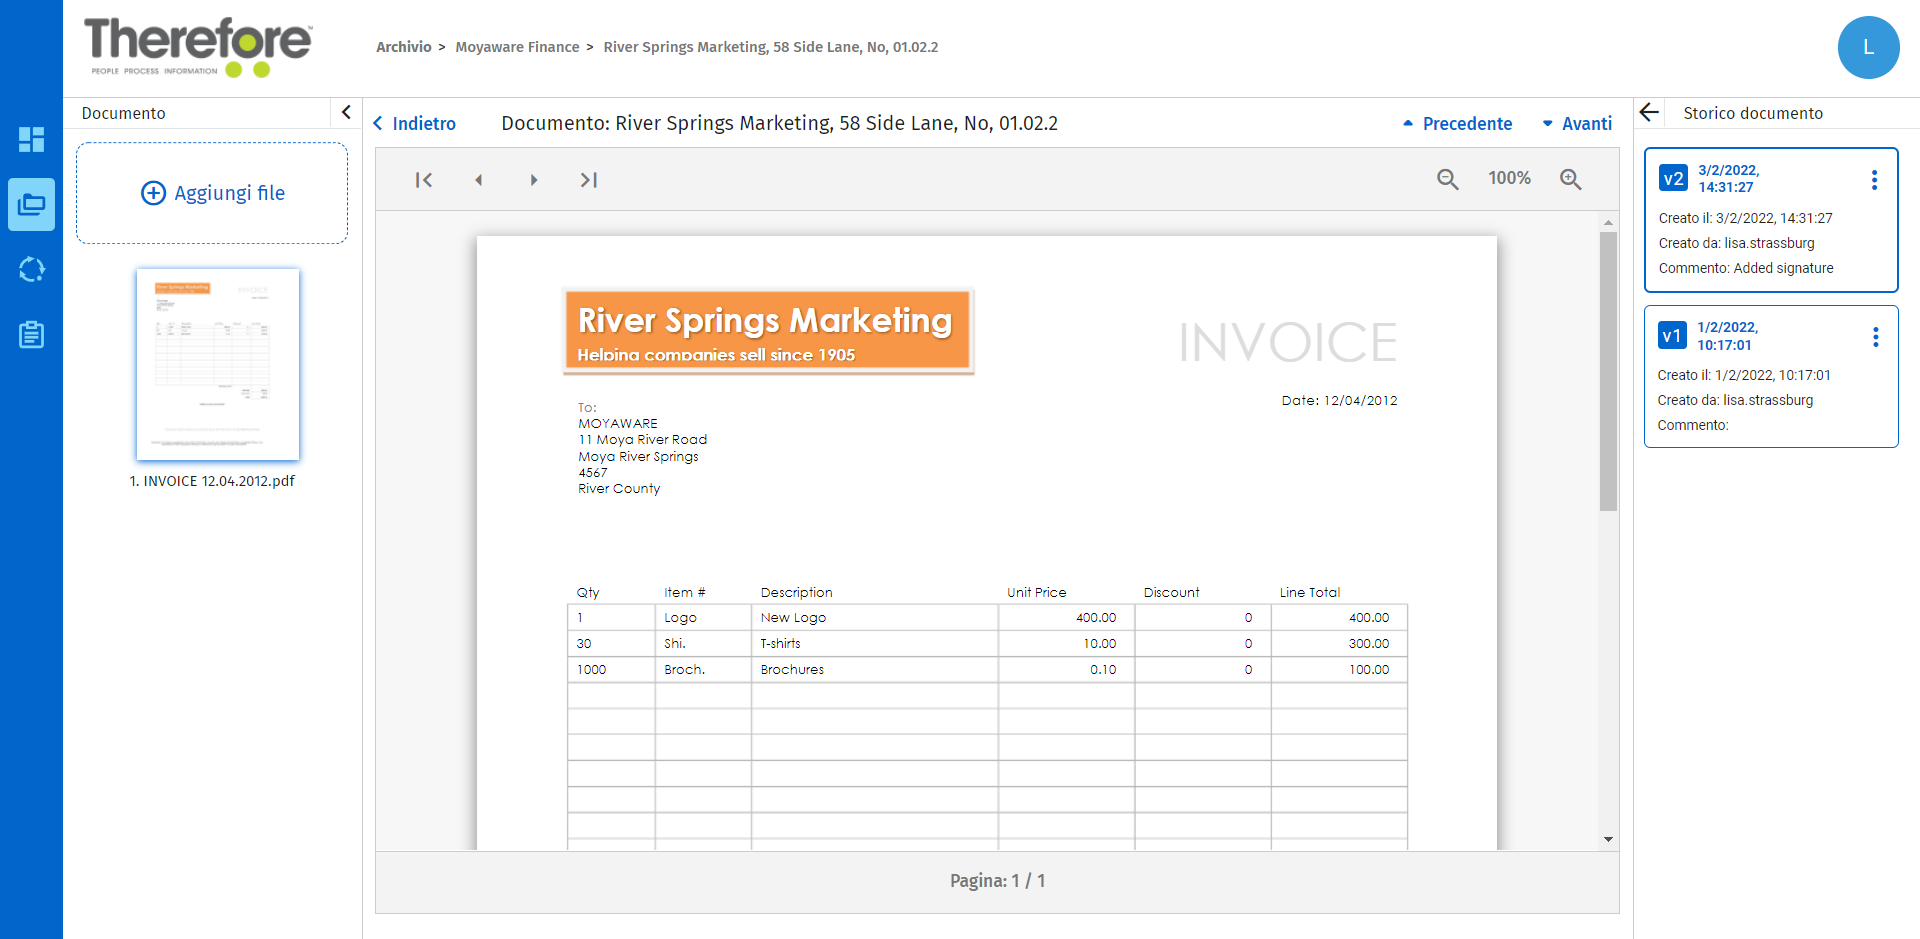This screenshot has height=939, width=1920.
Task: Click the 'New Logo' description cell
Action: (874, 618)
